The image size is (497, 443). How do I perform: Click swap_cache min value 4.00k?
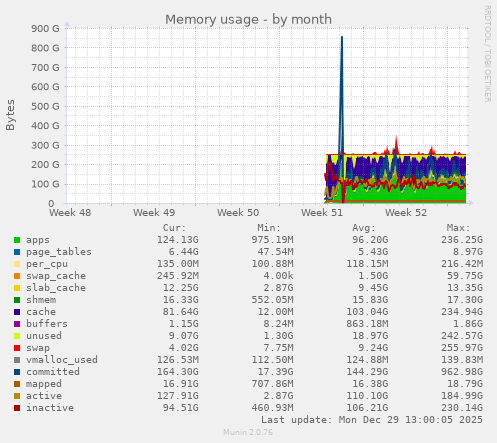point(278,276)
